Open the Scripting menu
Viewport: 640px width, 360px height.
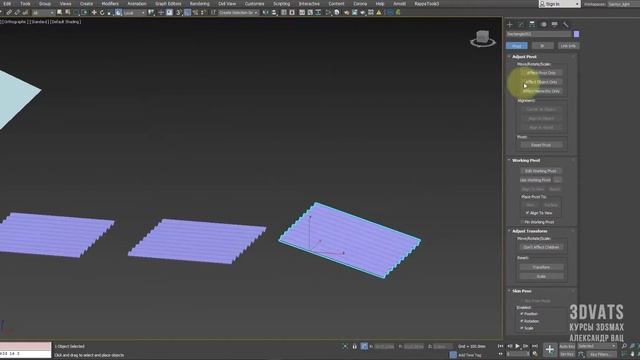tap(281, 4)
